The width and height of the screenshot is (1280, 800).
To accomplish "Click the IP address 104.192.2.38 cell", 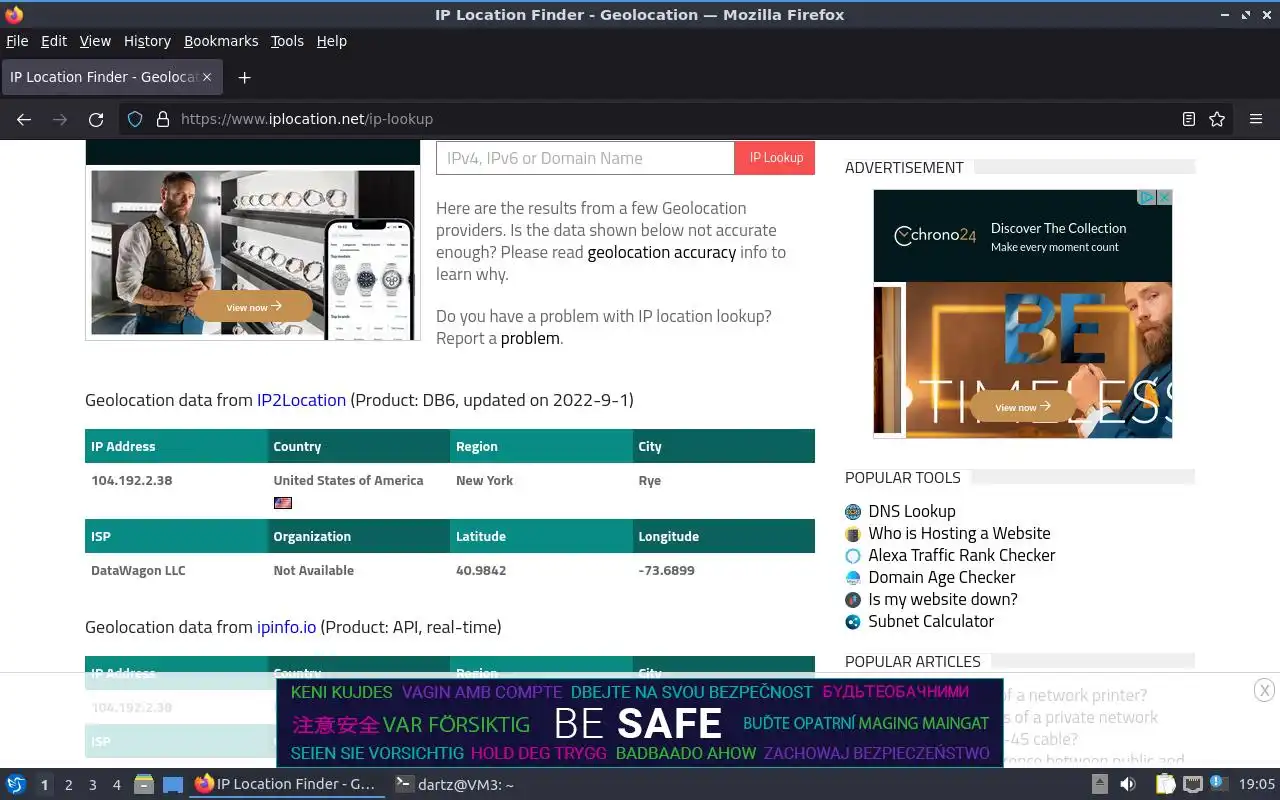I will point(131,481).
